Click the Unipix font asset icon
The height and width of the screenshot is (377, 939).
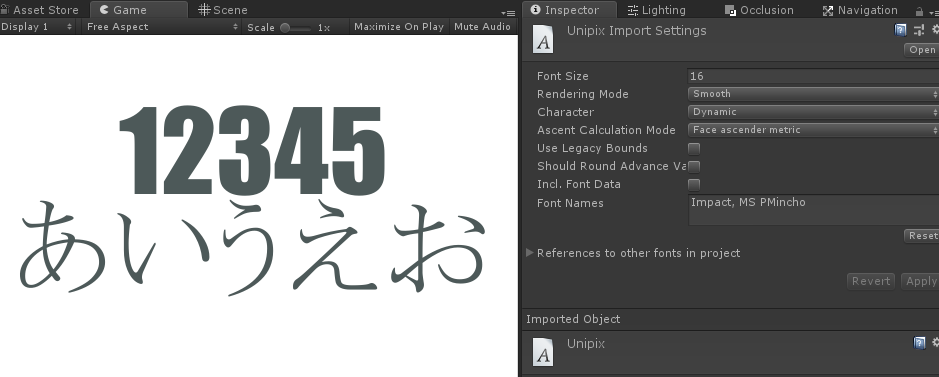(543, 39)
